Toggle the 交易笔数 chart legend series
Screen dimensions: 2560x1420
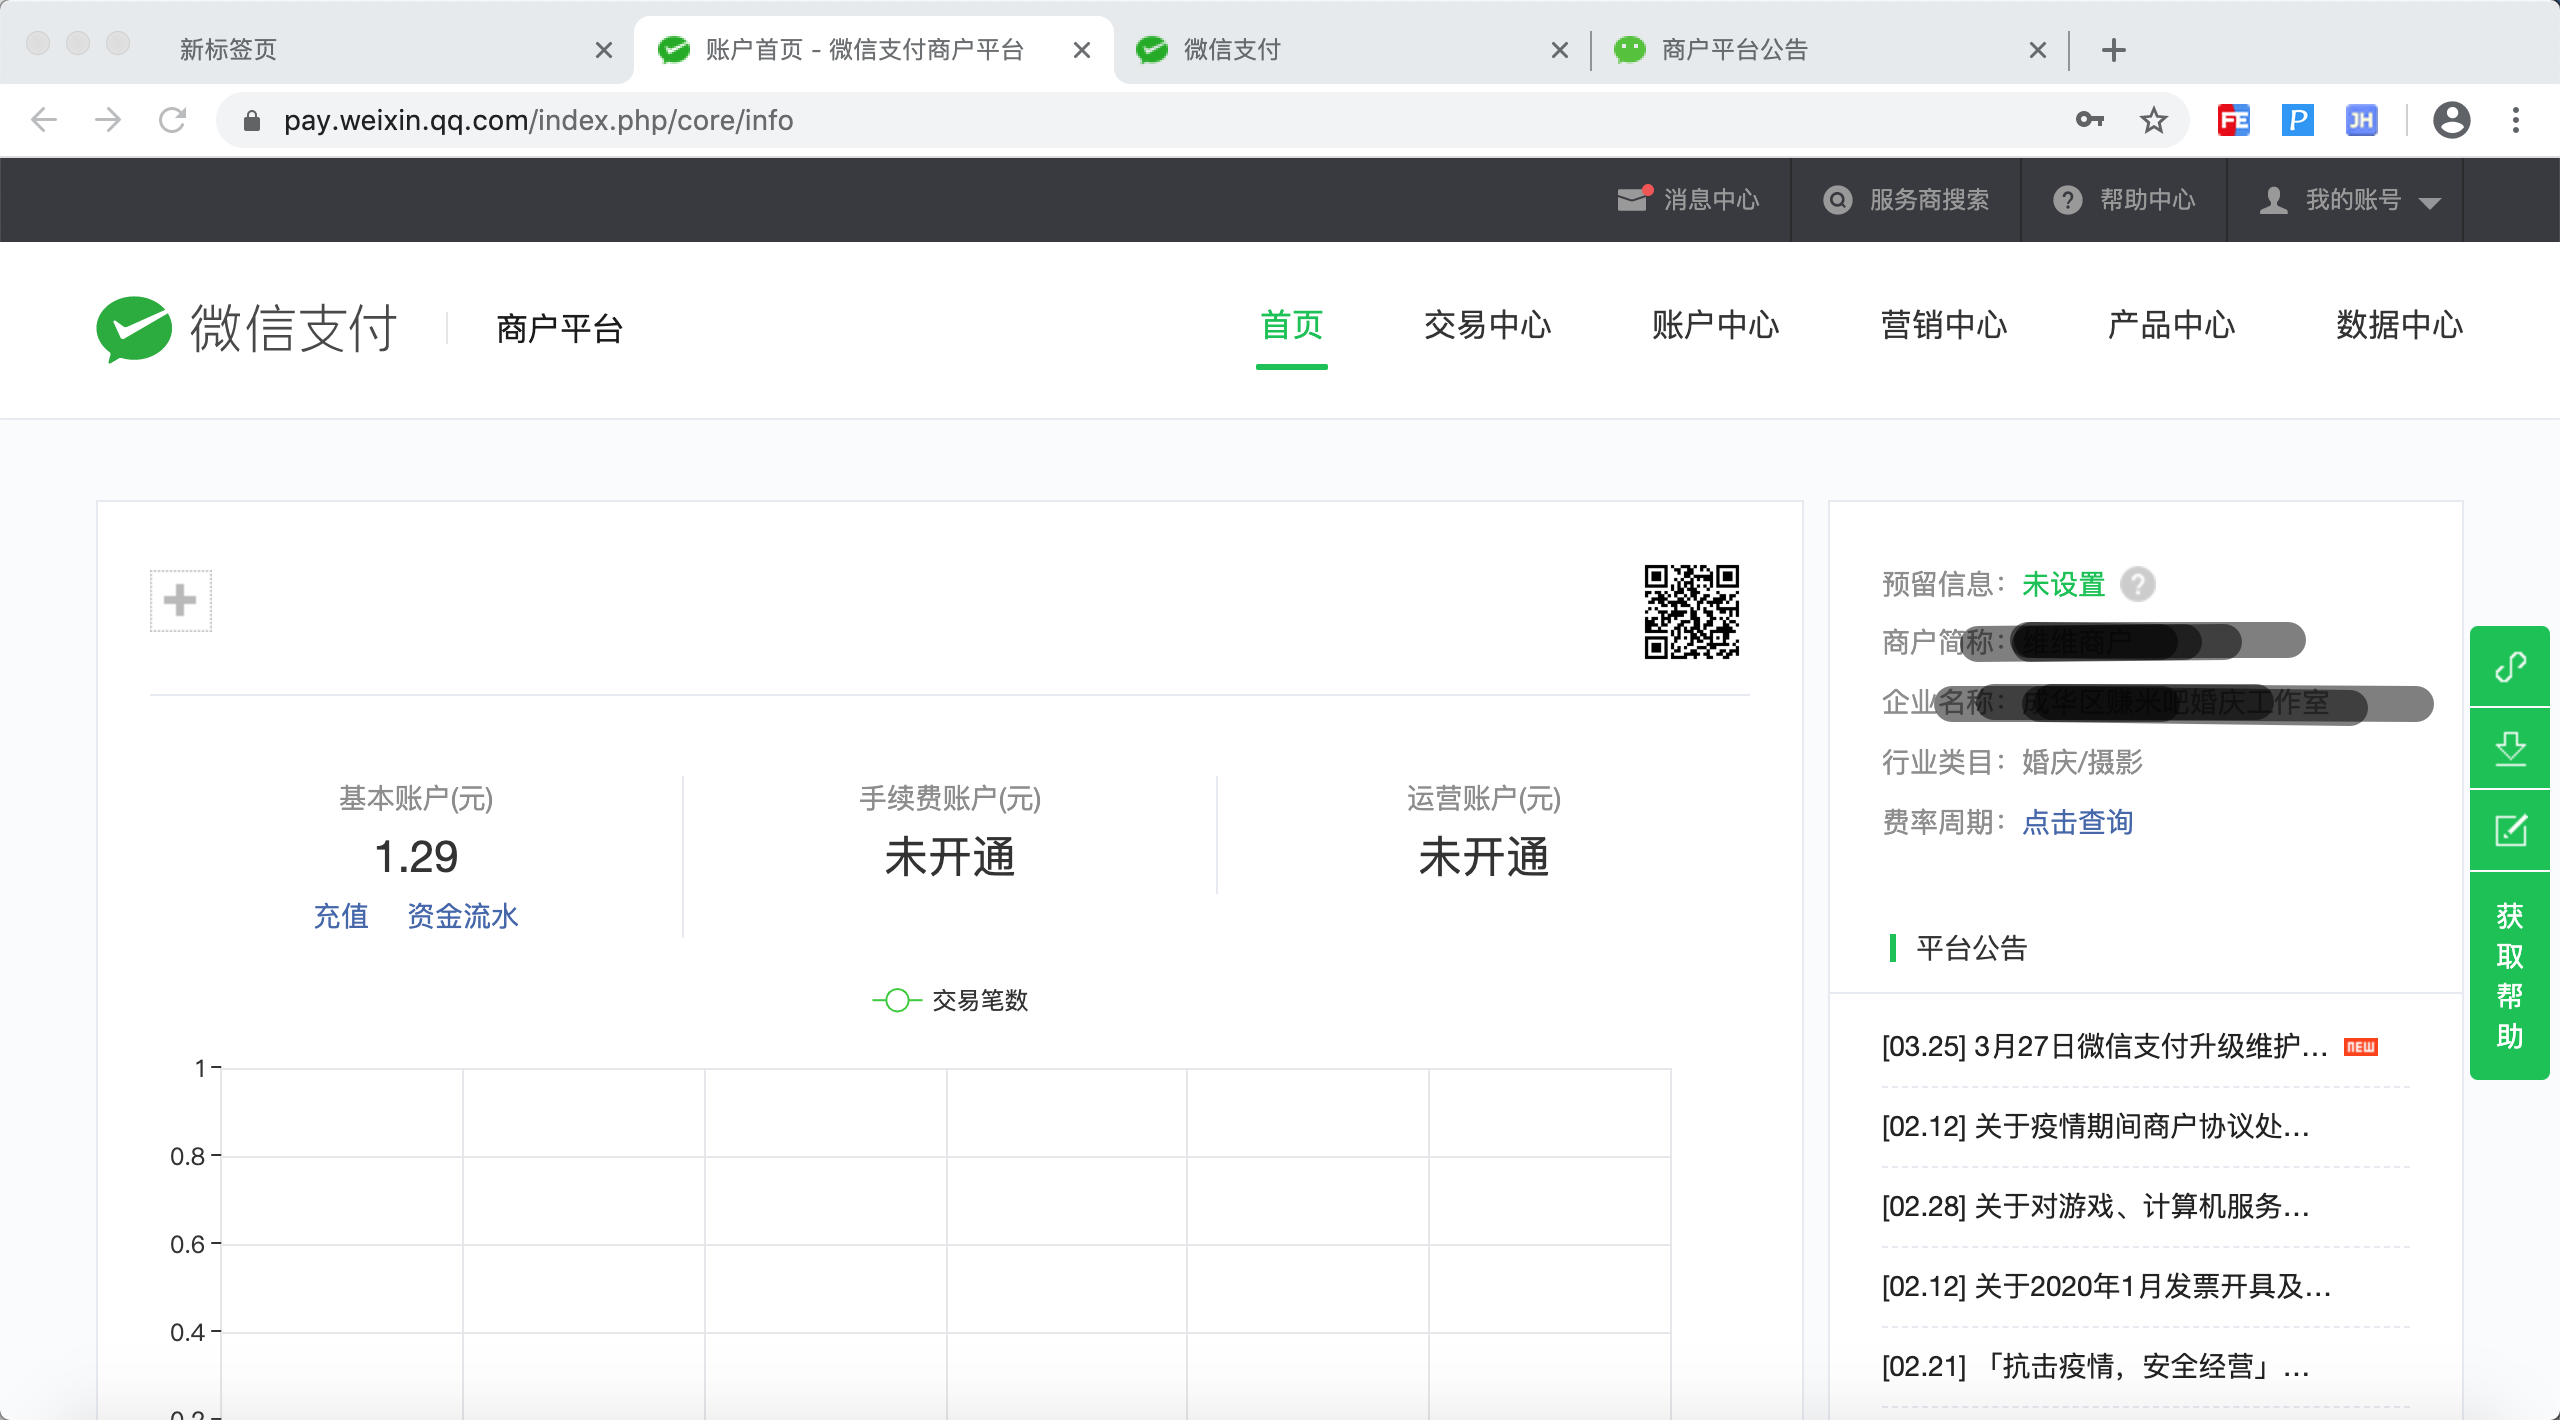click(x=950, y=1000)
